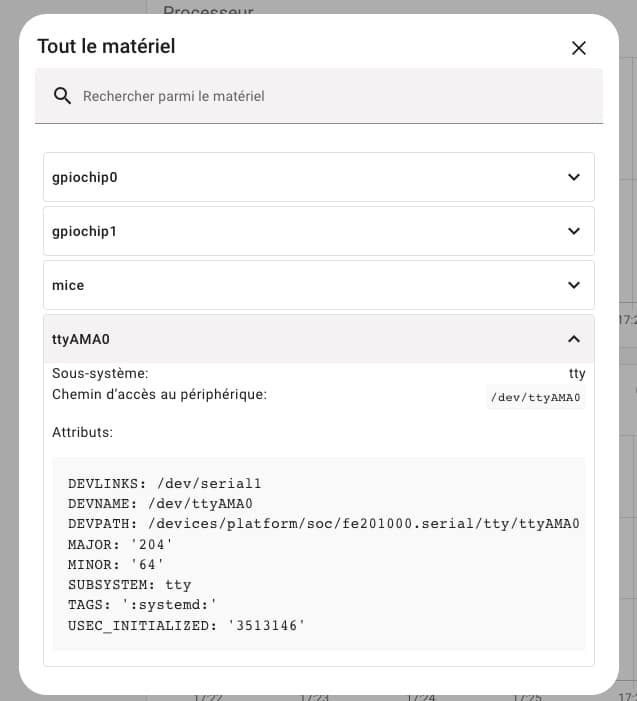Close the Tout le matériel dialog
Viewport: 637px width, 701px height.
[578, 48]
